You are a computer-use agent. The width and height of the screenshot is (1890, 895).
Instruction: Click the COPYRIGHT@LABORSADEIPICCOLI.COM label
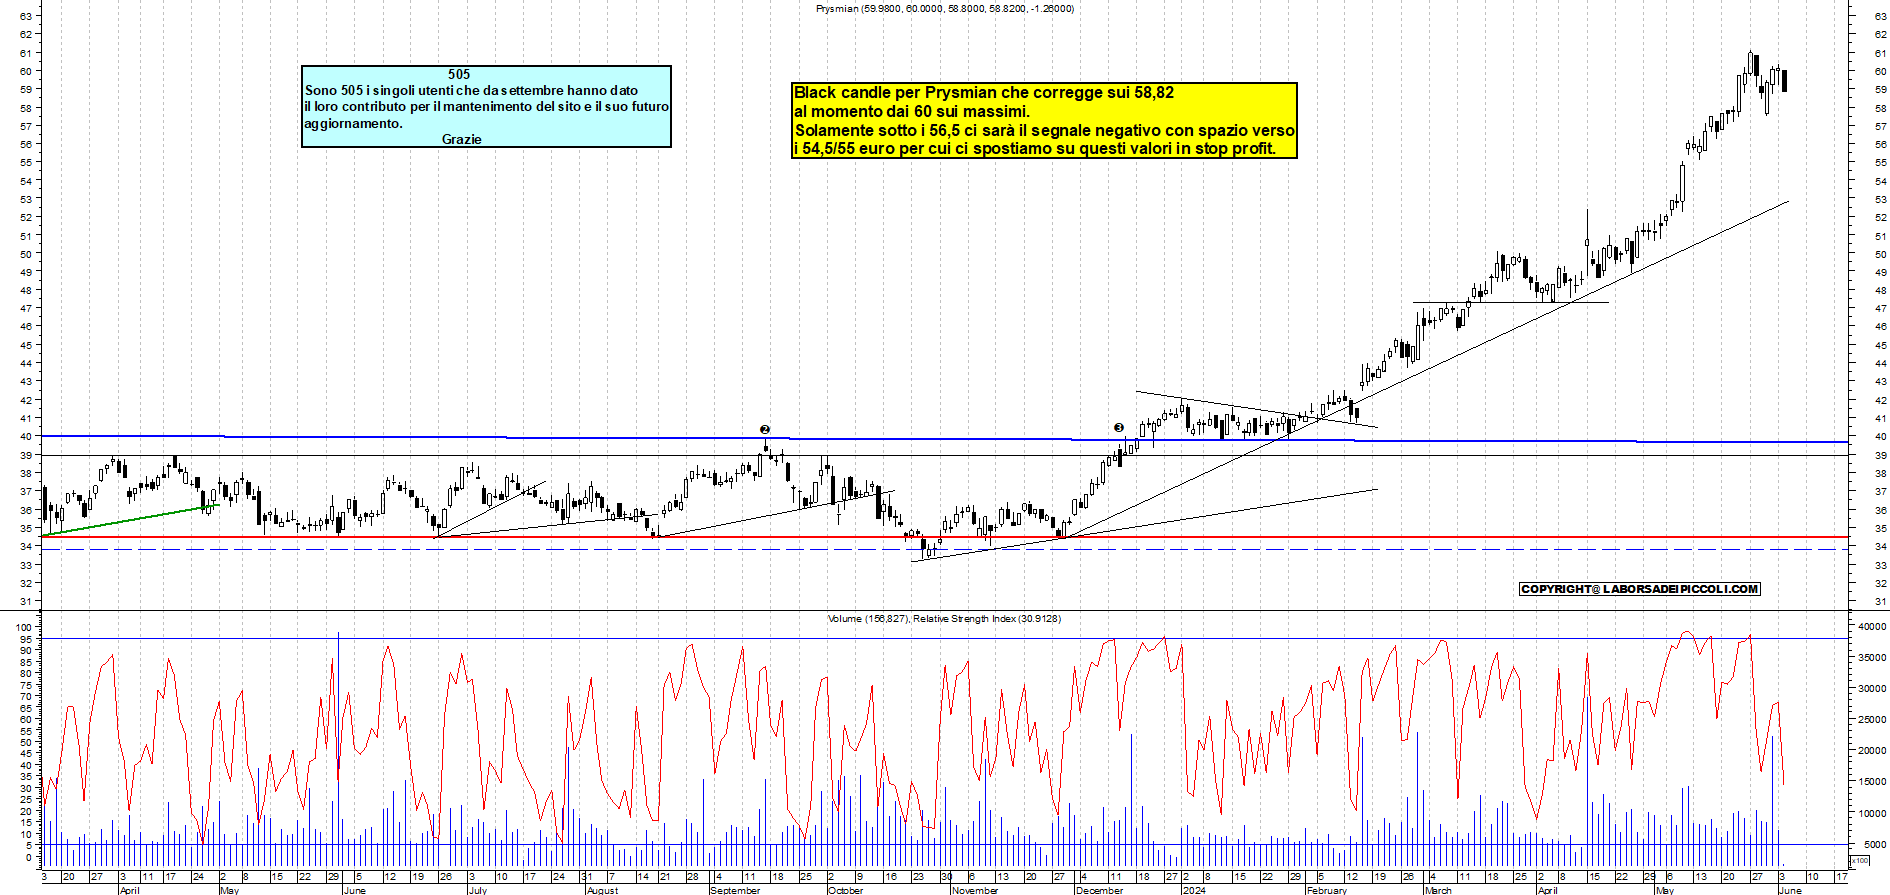click(x=1640, y=589)
